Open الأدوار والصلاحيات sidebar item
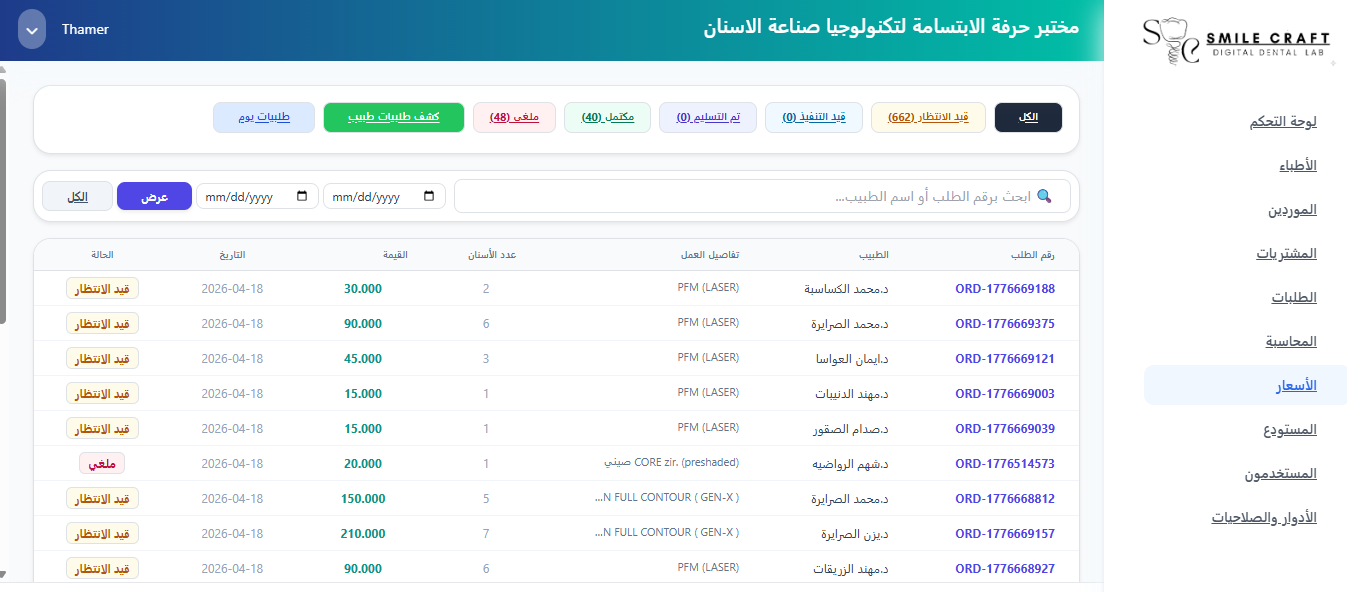The height and width of the screenshot is (592, 1347). [1264, 517]
